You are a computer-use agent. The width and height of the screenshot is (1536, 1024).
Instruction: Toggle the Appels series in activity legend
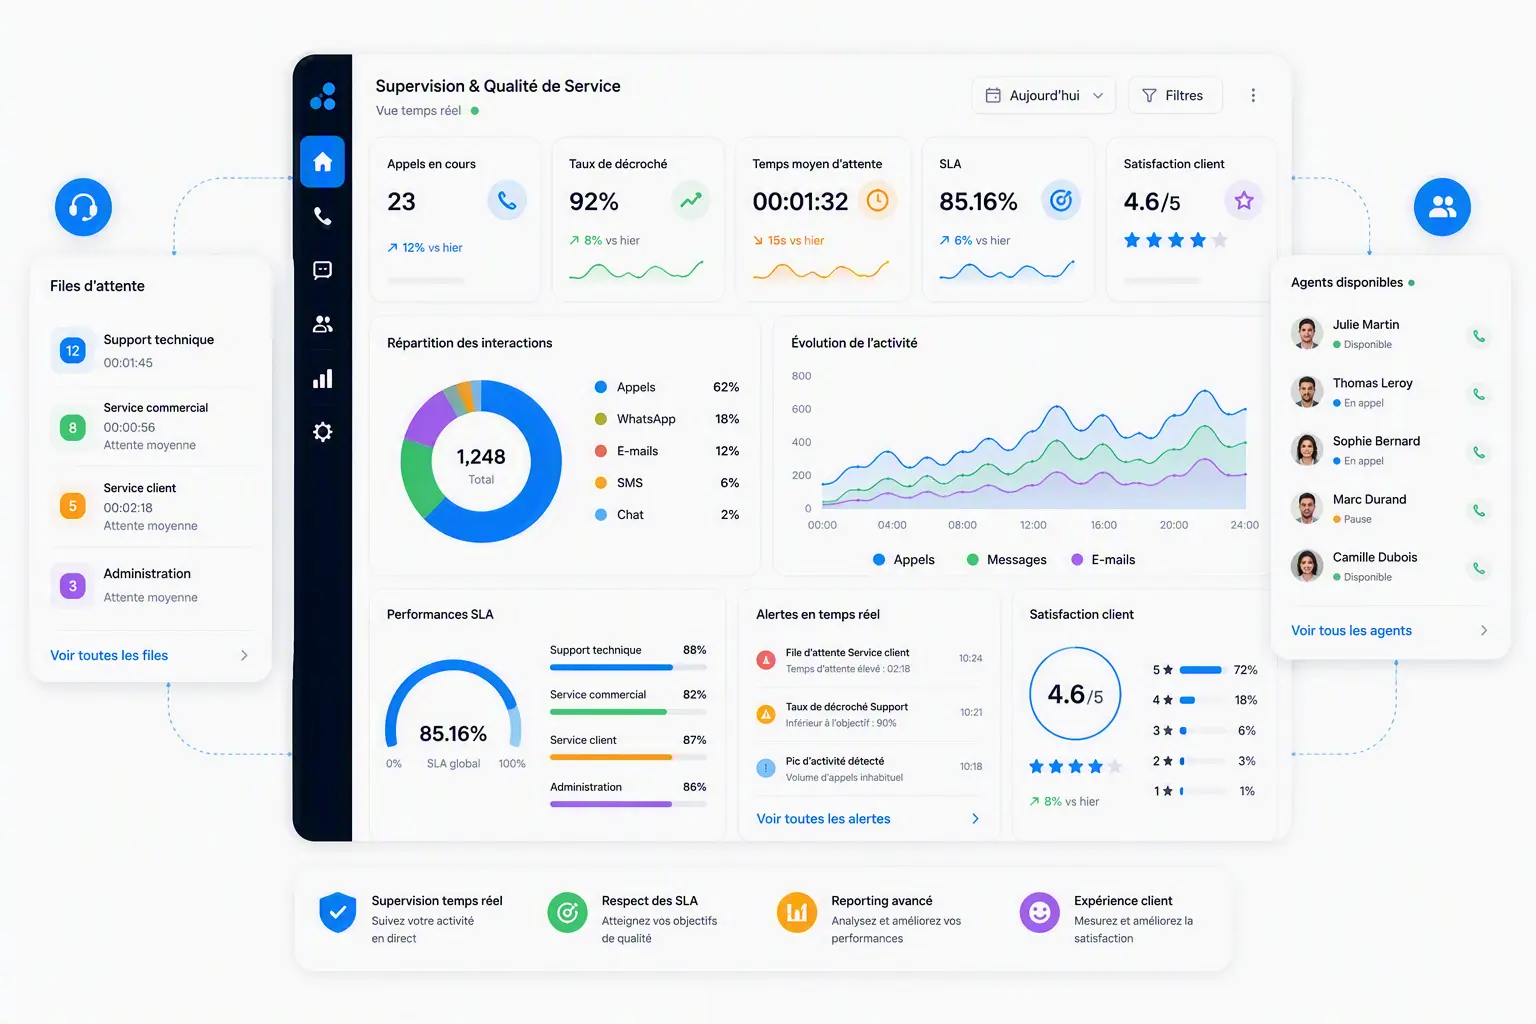point(903,560)
